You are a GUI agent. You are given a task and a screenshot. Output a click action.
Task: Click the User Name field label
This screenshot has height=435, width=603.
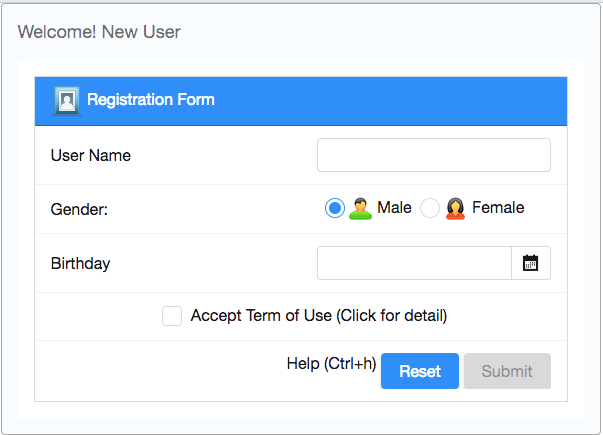point(91,155)
